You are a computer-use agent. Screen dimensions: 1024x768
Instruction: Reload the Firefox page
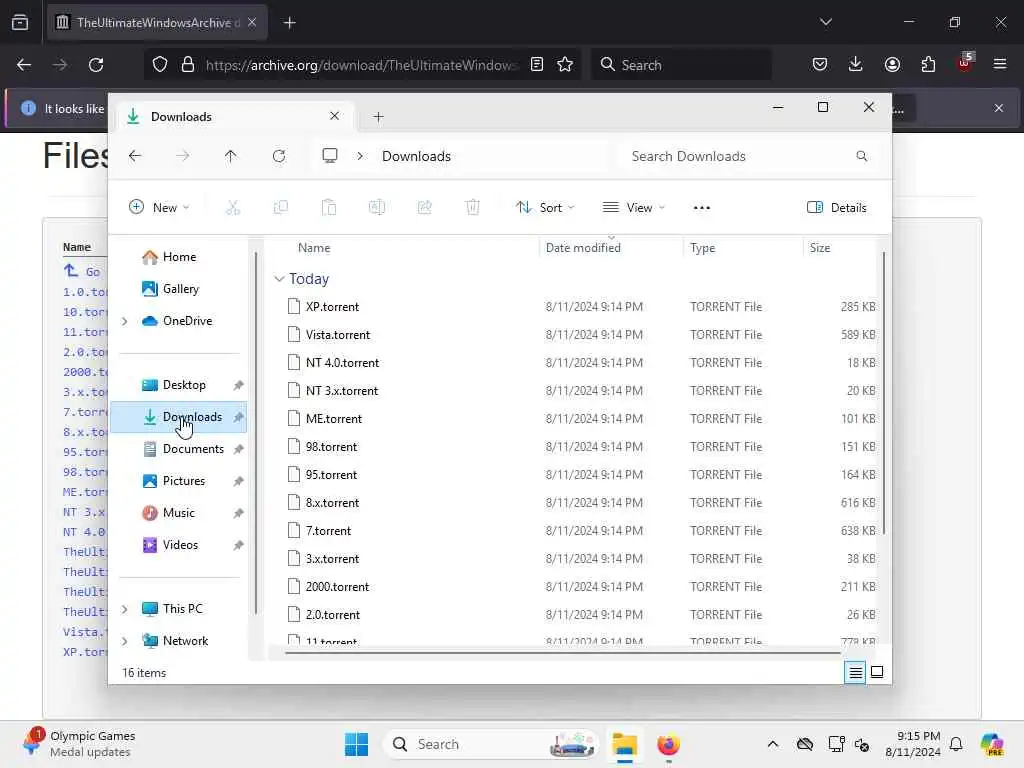(96, 65)
